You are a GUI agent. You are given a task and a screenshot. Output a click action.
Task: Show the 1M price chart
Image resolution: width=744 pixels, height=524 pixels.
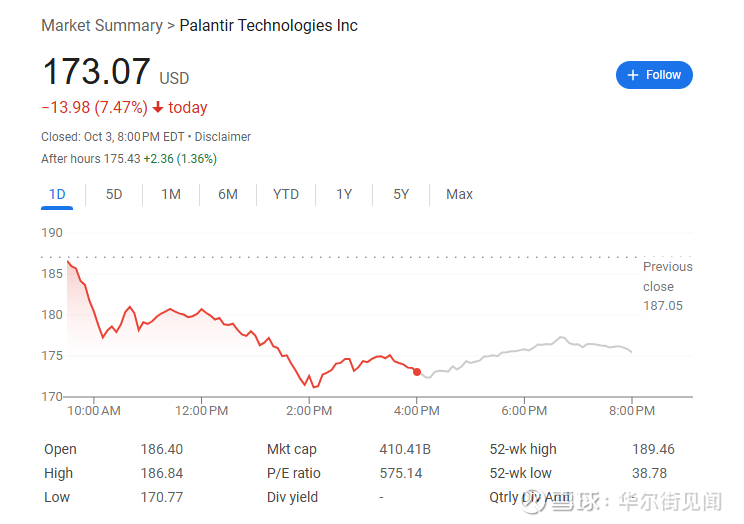(x=171, y=194)
